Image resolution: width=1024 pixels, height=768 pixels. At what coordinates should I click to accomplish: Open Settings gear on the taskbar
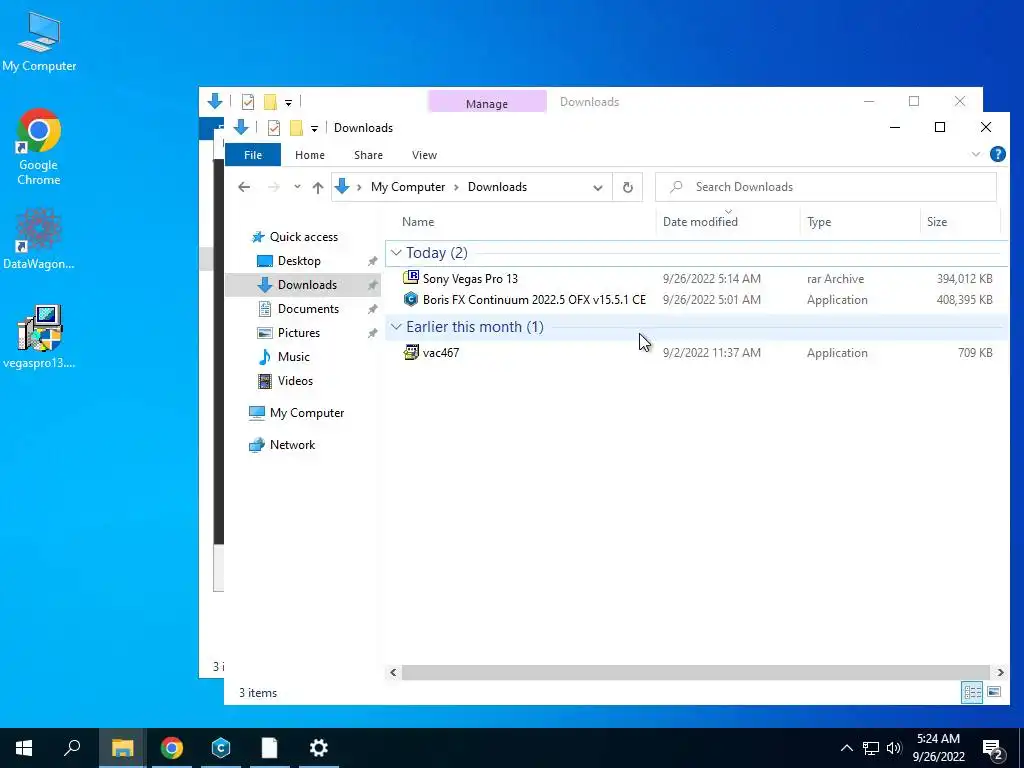pyautogui.click(x=319, y=748)
